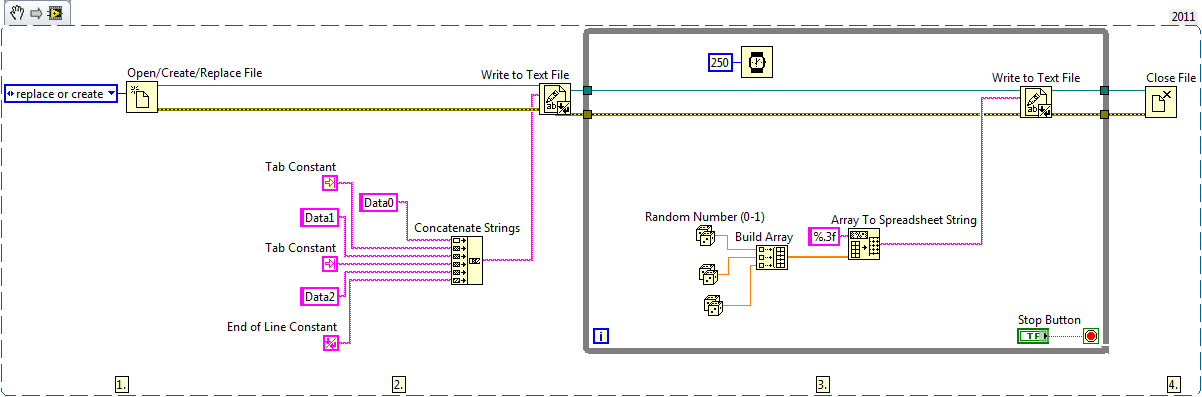
Task: Click the Close File node icon
Action: pos(1160,101)
